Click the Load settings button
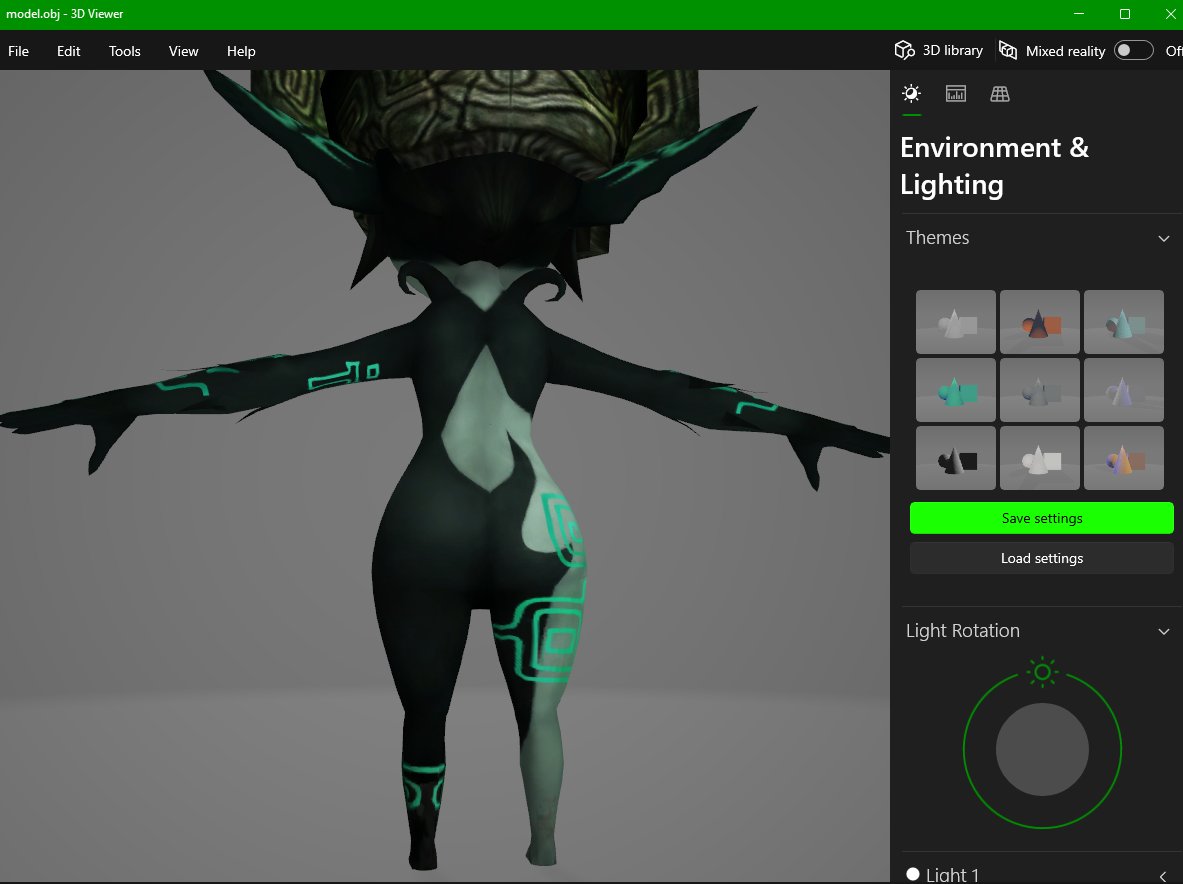The height and width of the screenshot is (884, 1183). point(1041,558)
